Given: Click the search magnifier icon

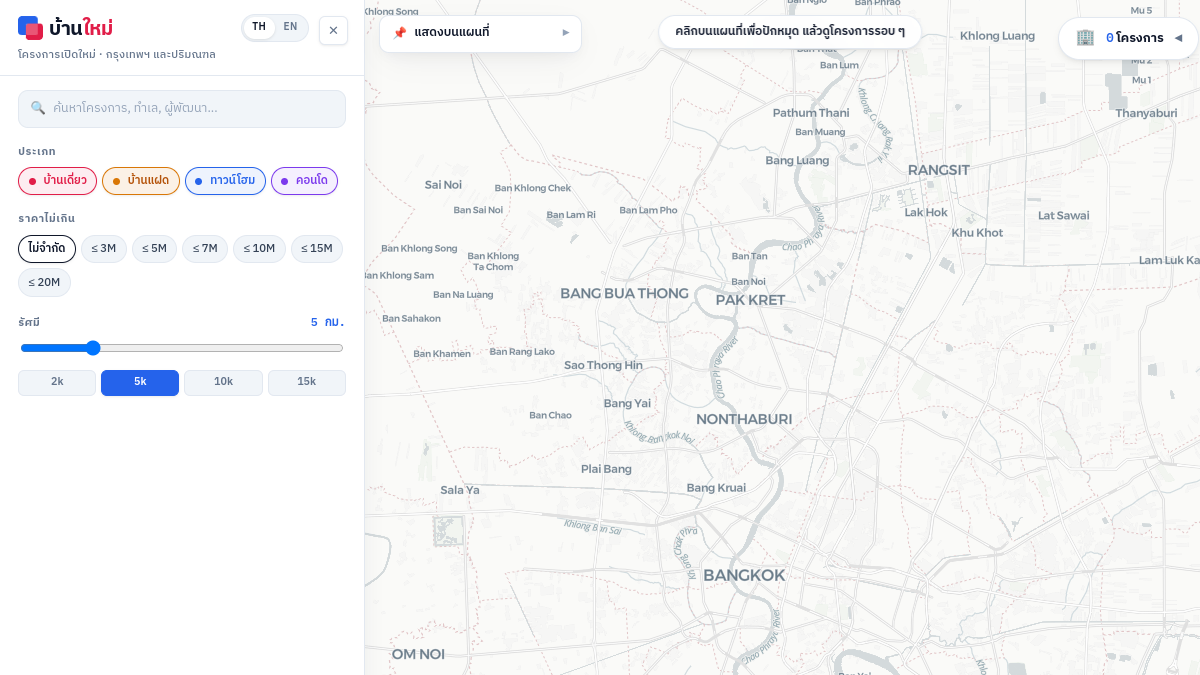Looking at the screenshot, I should [38, 108].
